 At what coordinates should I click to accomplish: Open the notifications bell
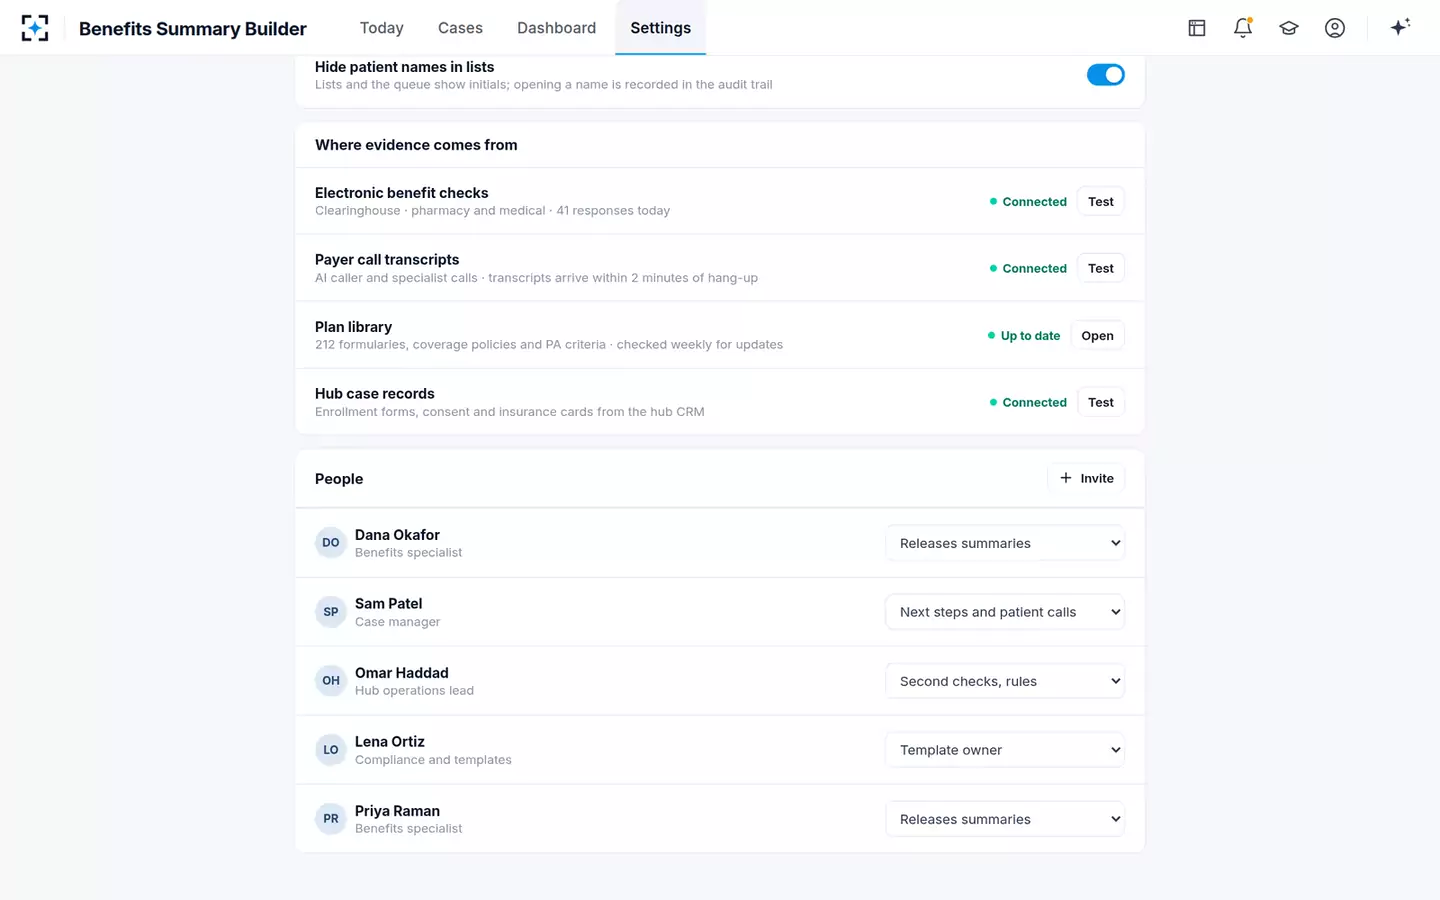1243,28
